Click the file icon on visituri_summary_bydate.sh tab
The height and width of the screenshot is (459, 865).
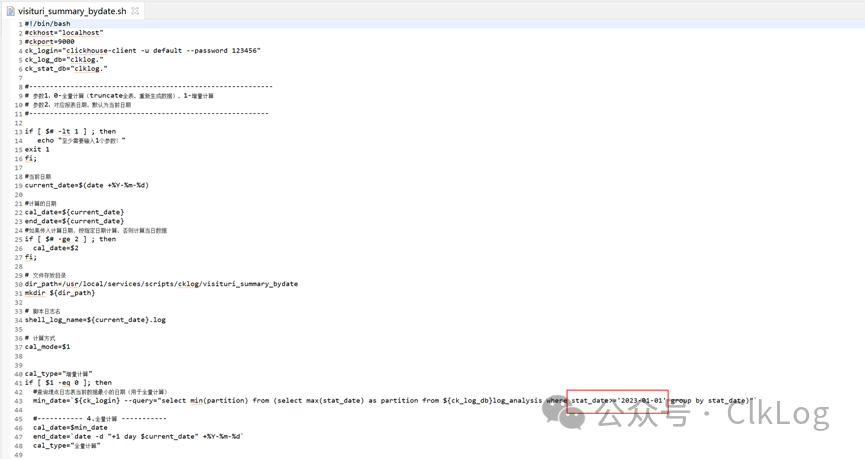pyautogui.click(x=10, y=10)
